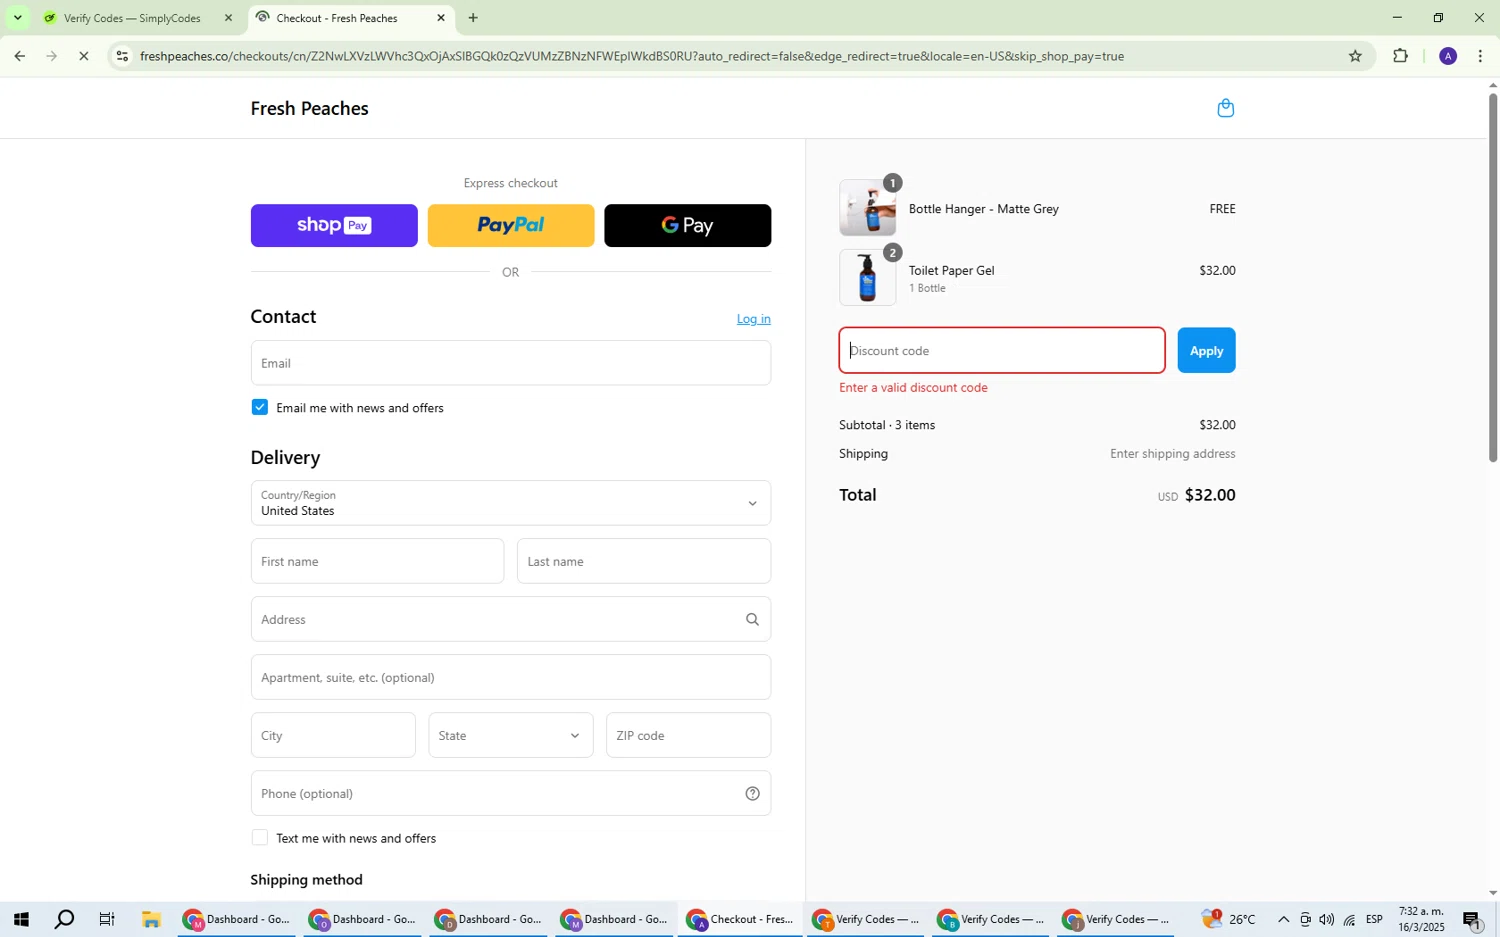Pay with PayPal express button

tap(510, 226)
